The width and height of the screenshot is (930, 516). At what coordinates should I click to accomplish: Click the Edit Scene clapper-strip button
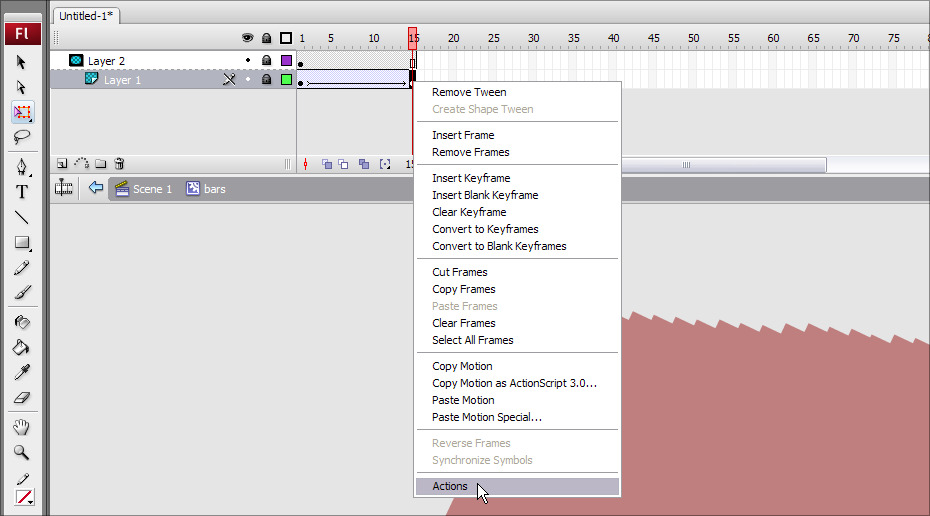[64, 188]
